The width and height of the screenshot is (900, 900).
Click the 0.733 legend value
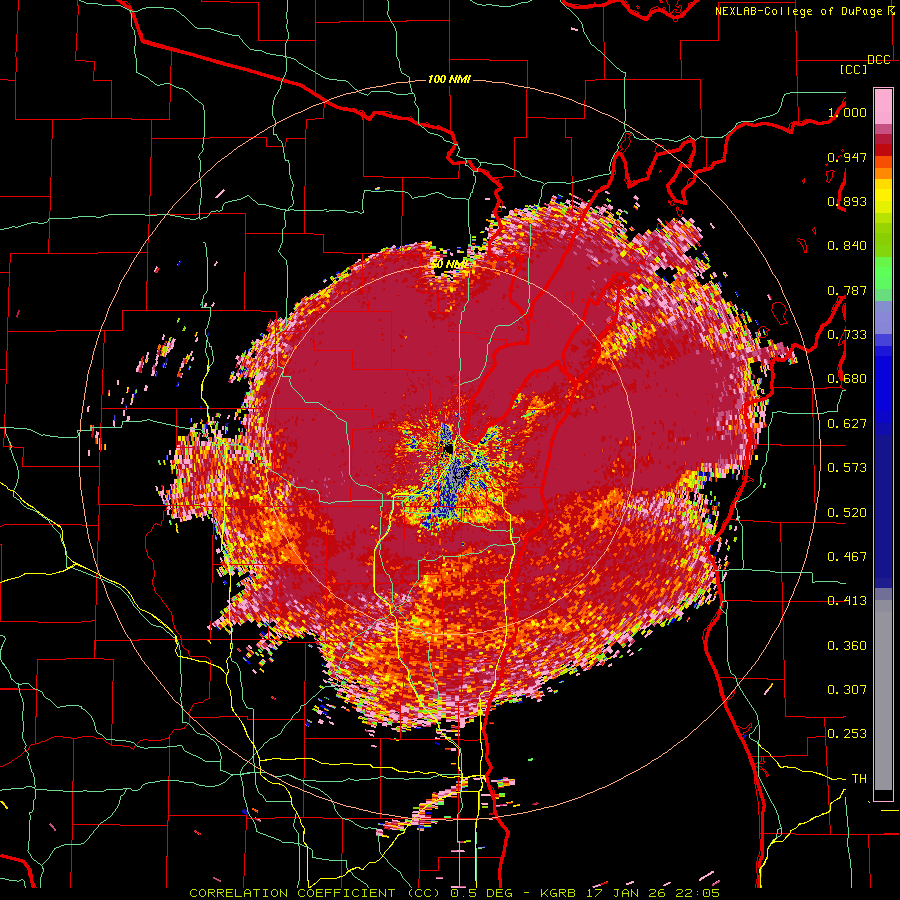pos(847,335)
